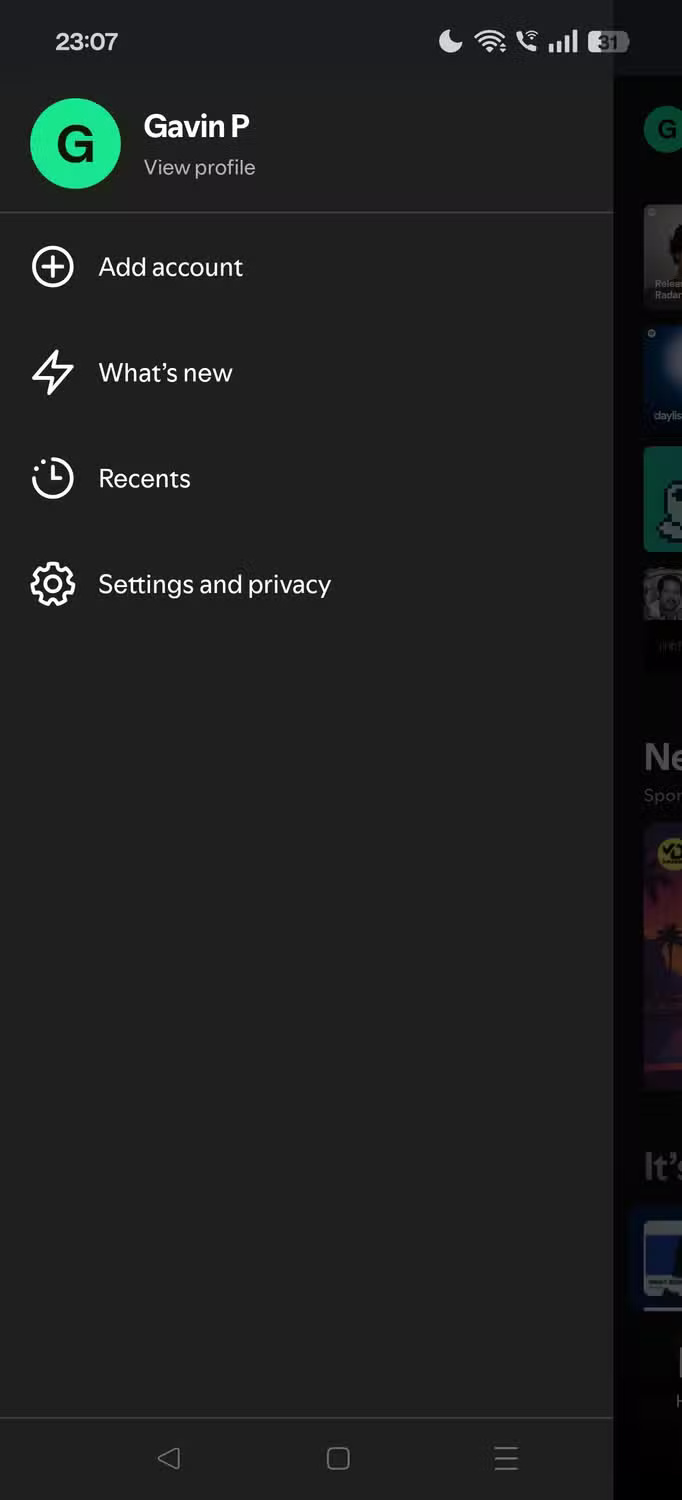Tap the battery indicator showing 31

coord(607,41)
